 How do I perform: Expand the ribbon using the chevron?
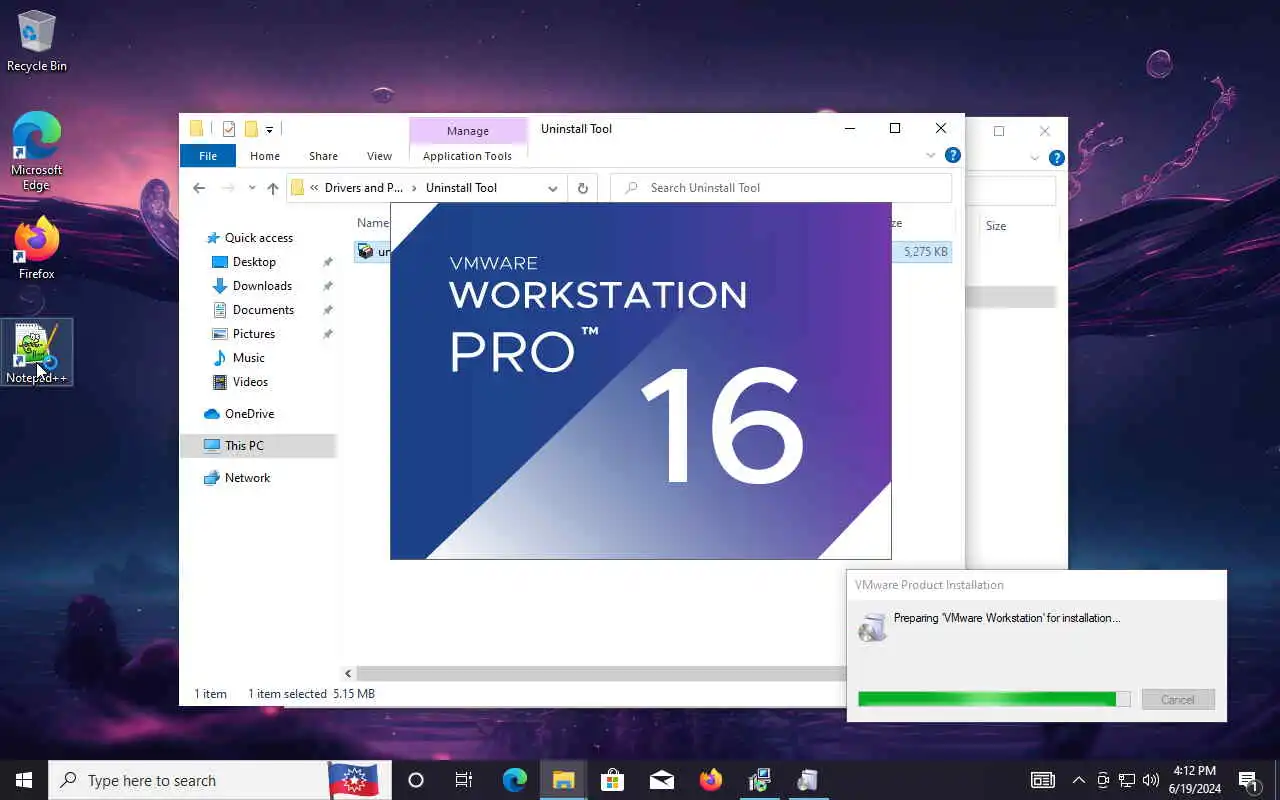click(930, 156)
